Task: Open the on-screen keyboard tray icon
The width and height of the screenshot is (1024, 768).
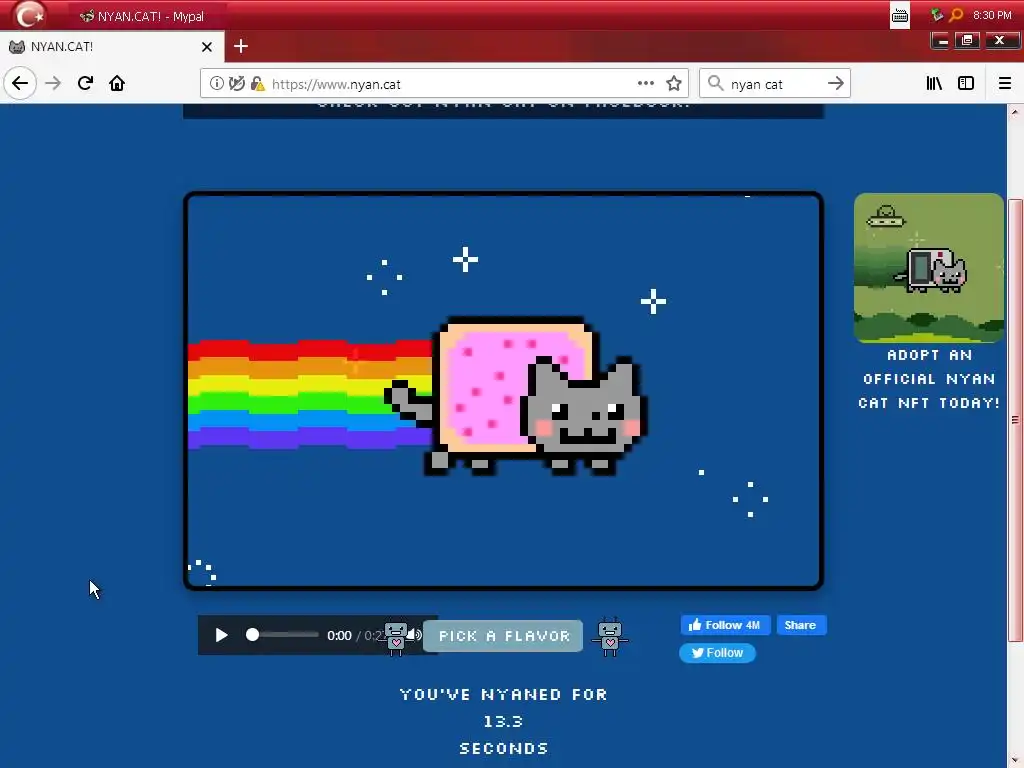Action: click(900, 16)
